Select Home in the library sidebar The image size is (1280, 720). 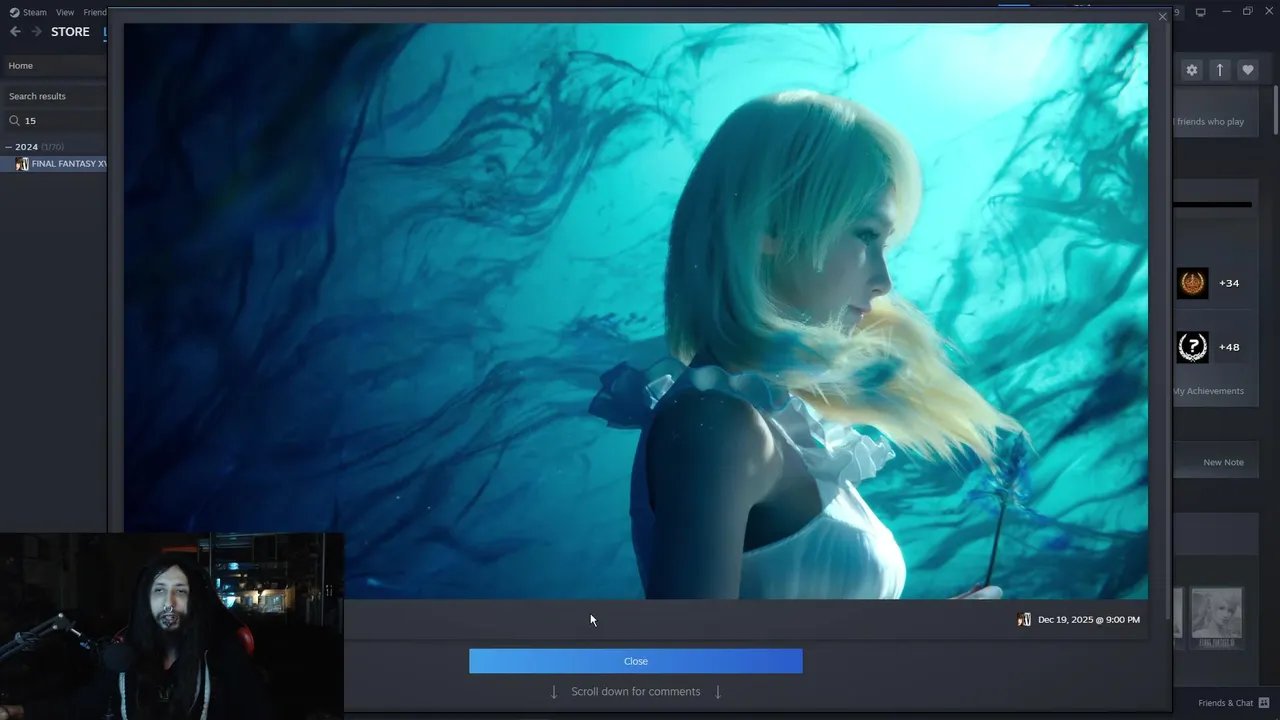[x=54, y=66]
